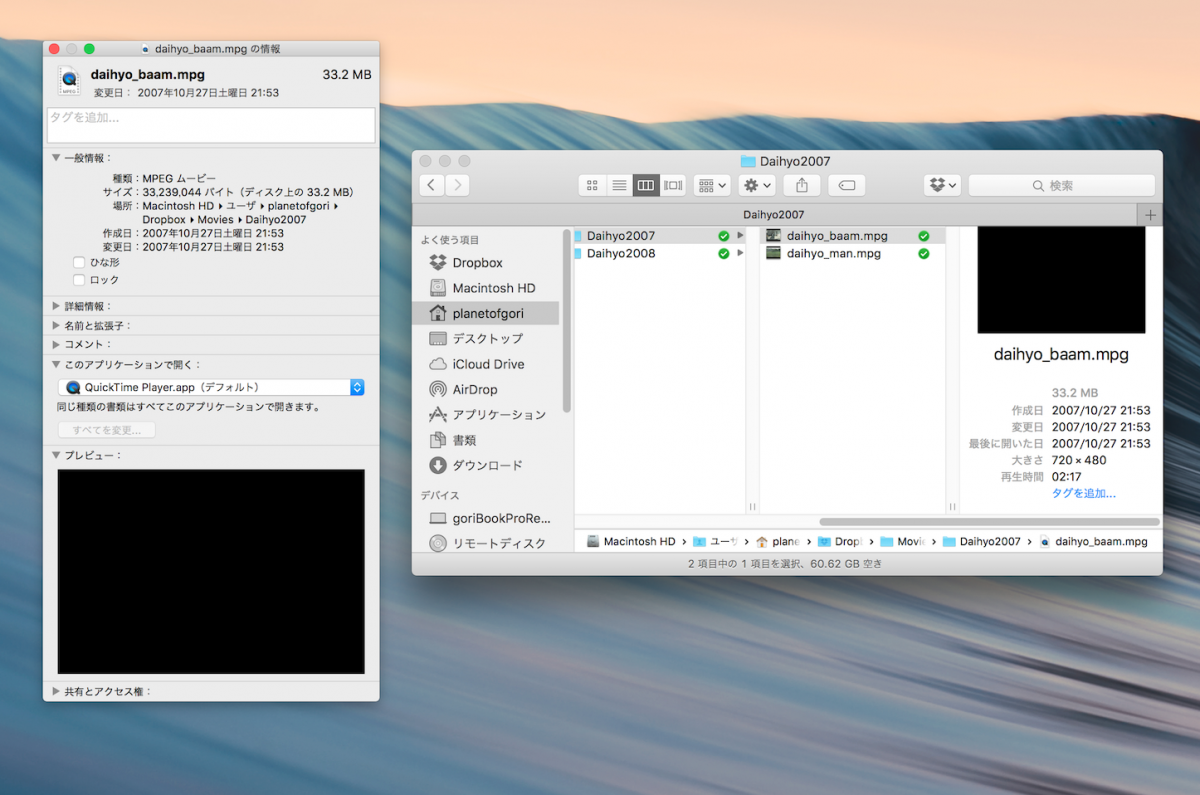The image size is (1200, 795).
Task: Click the Share icon in the toolbar
Action: (801, 185)
